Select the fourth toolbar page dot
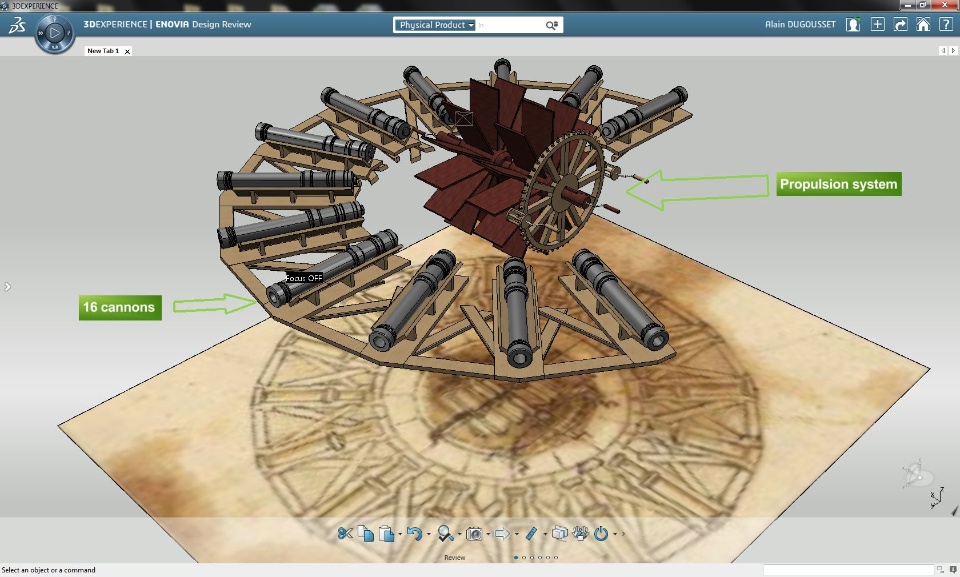The image size is (960, 577). (540, 557)
